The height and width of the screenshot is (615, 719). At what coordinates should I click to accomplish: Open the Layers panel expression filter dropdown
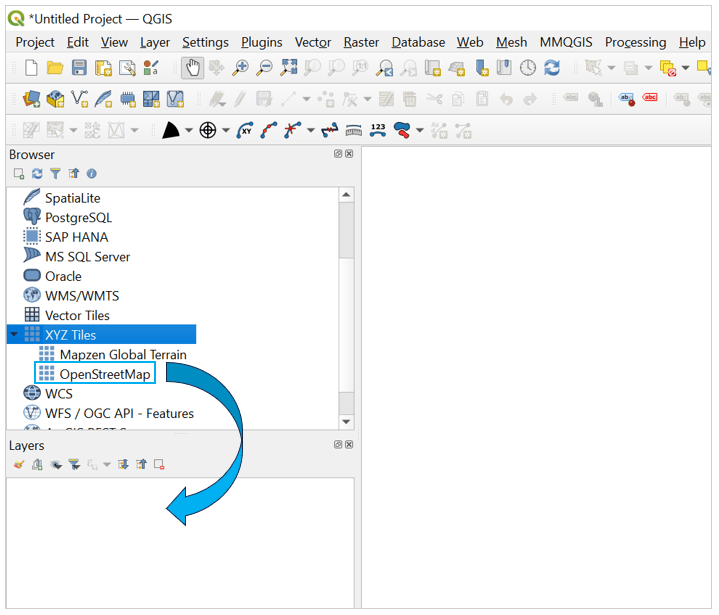tap(107, 465)
